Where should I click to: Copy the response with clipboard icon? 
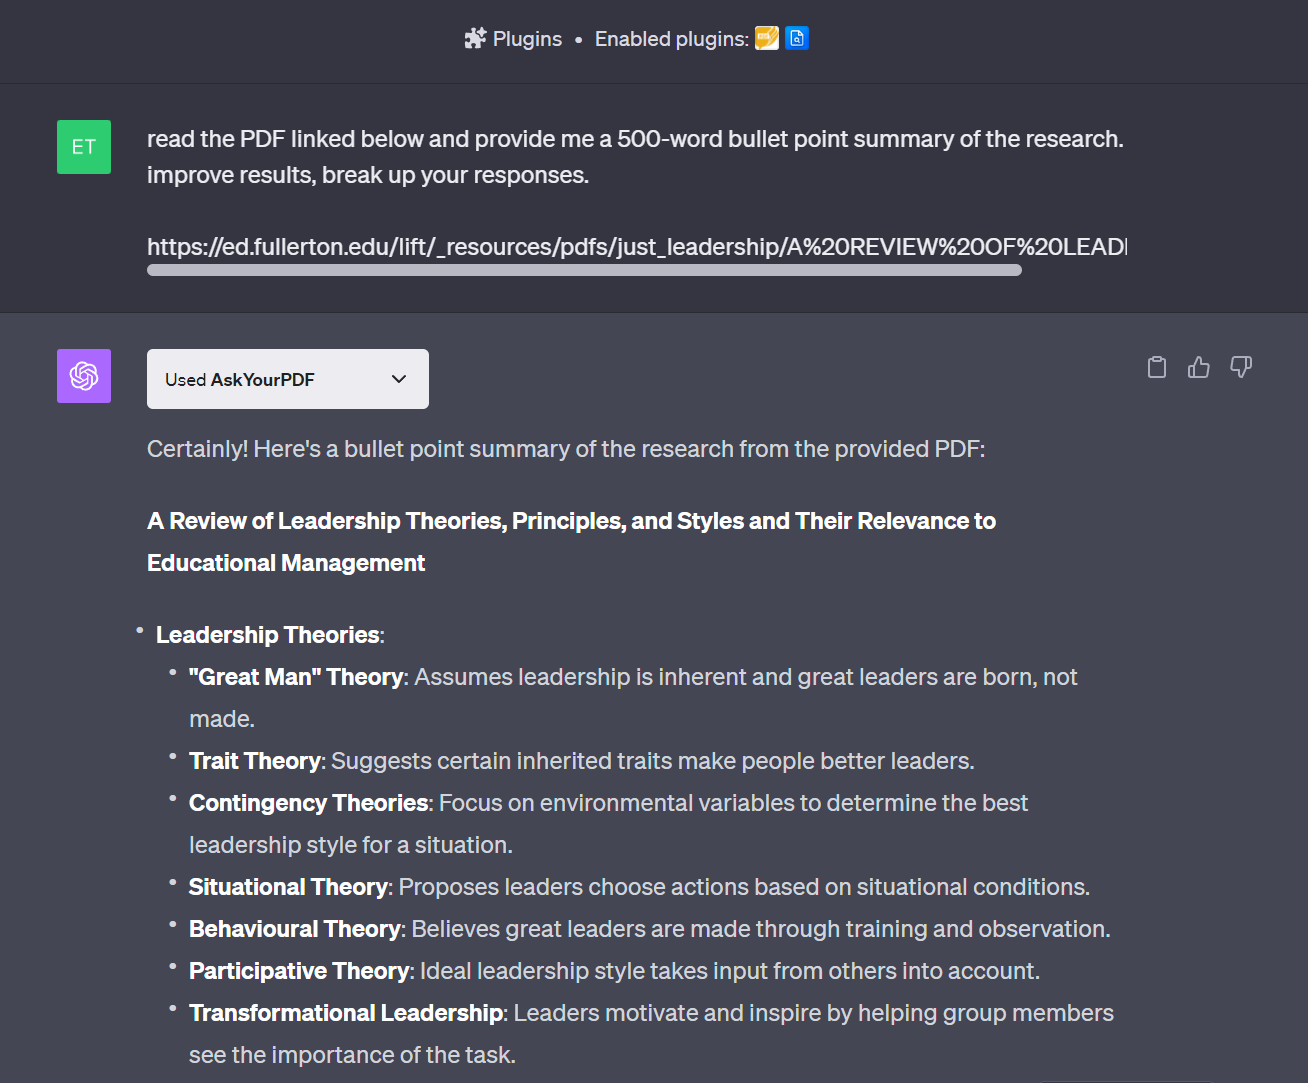(x=1157, y=367)
